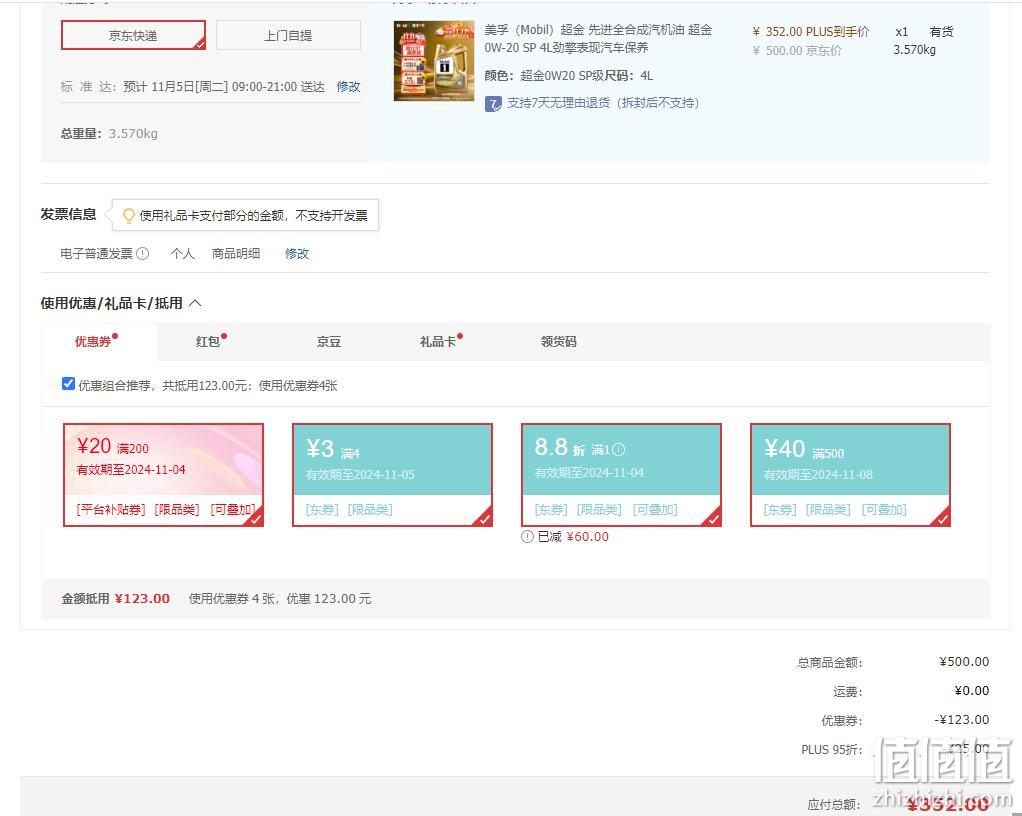Switch to the 礼品卡 tab

(437, 342)
